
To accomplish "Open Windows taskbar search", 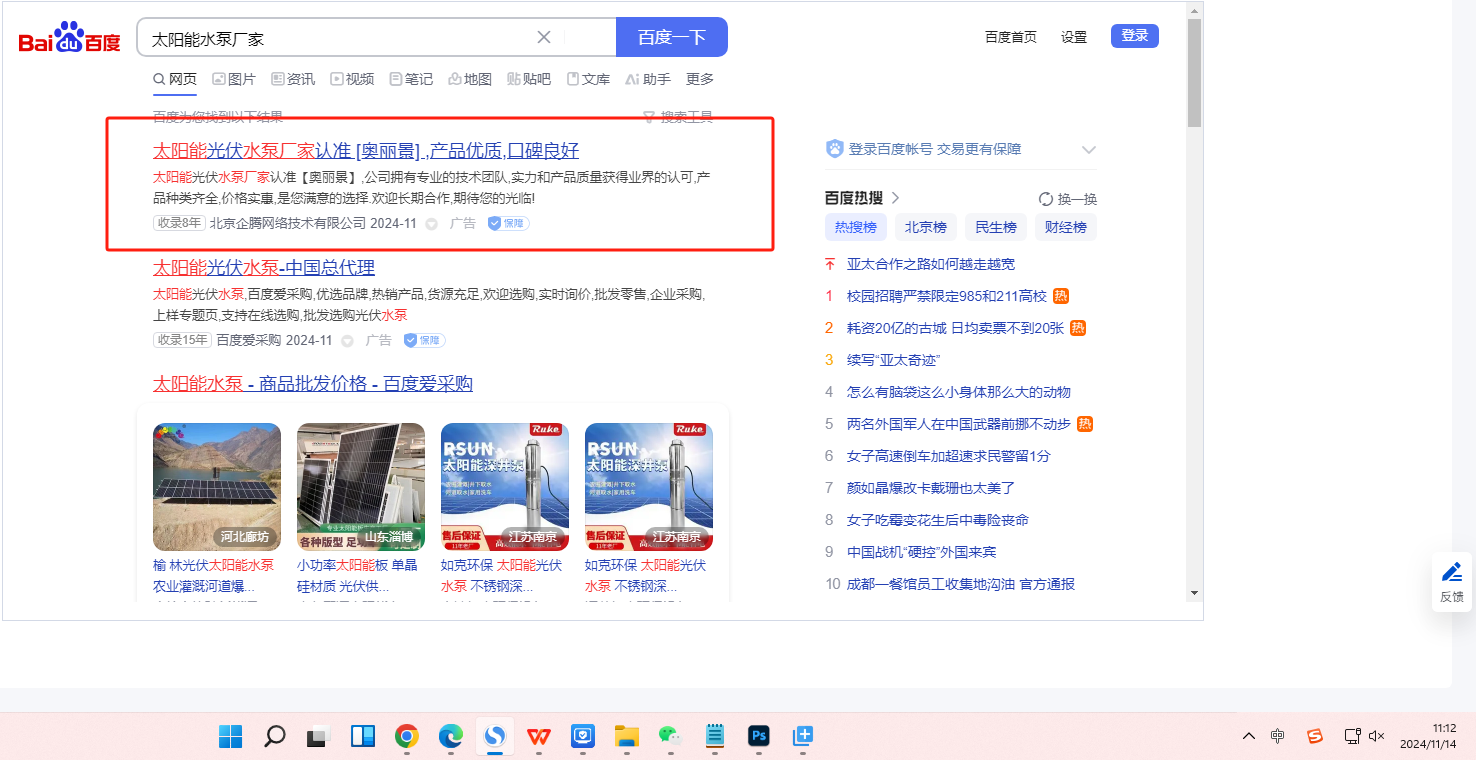I will point(275,737).
